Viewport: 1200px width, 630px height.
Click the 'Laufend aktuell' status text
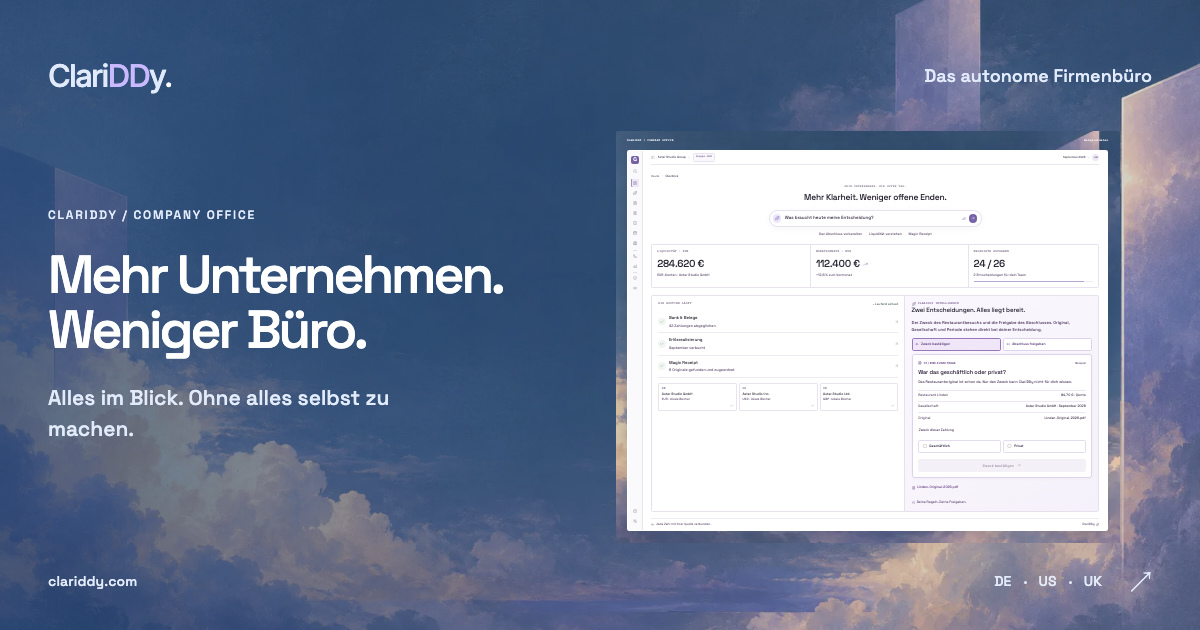click(886, 303)
